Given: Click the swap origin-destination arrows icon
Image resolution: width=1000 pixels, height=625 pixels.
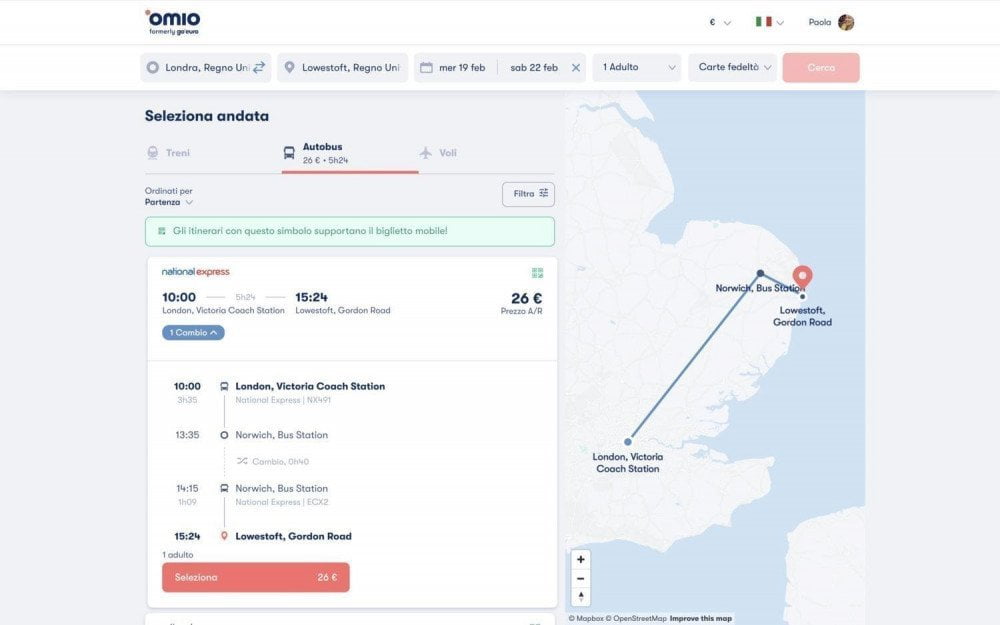Looking at the screenshot, I should (260, 66).
